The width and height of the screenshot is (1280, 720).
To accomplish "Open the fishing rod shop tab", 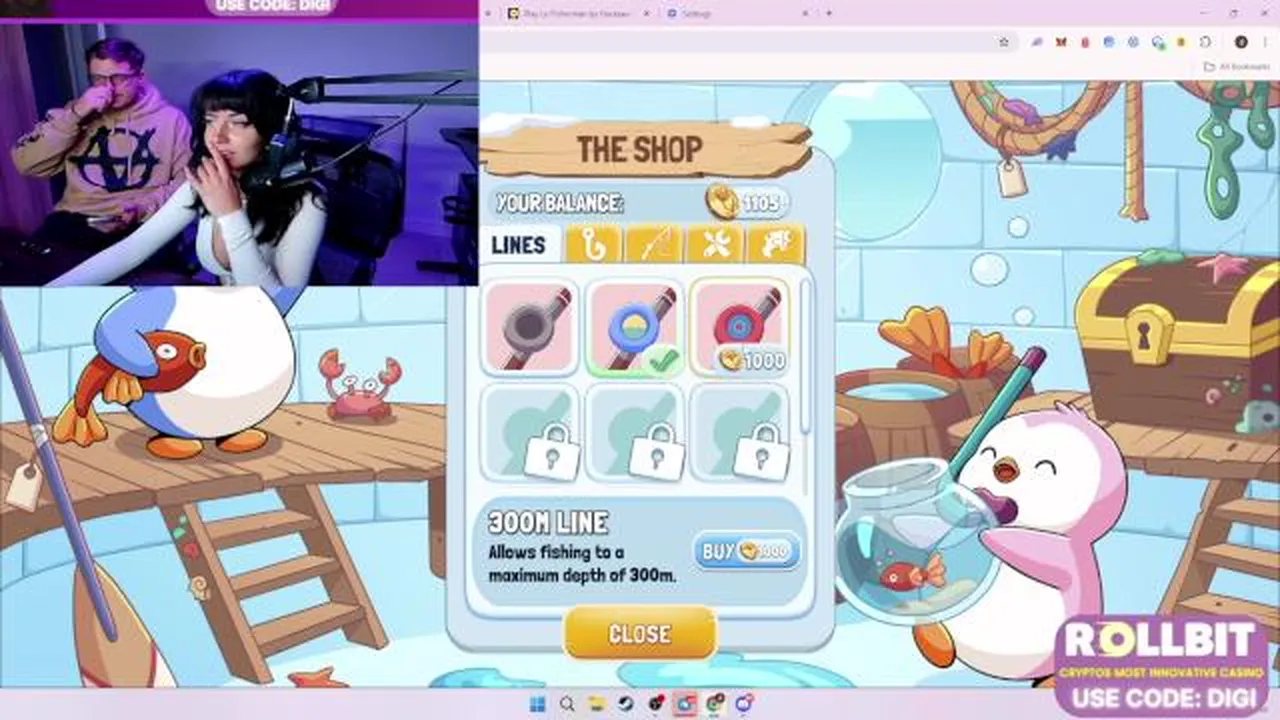I will coord(656,245).
